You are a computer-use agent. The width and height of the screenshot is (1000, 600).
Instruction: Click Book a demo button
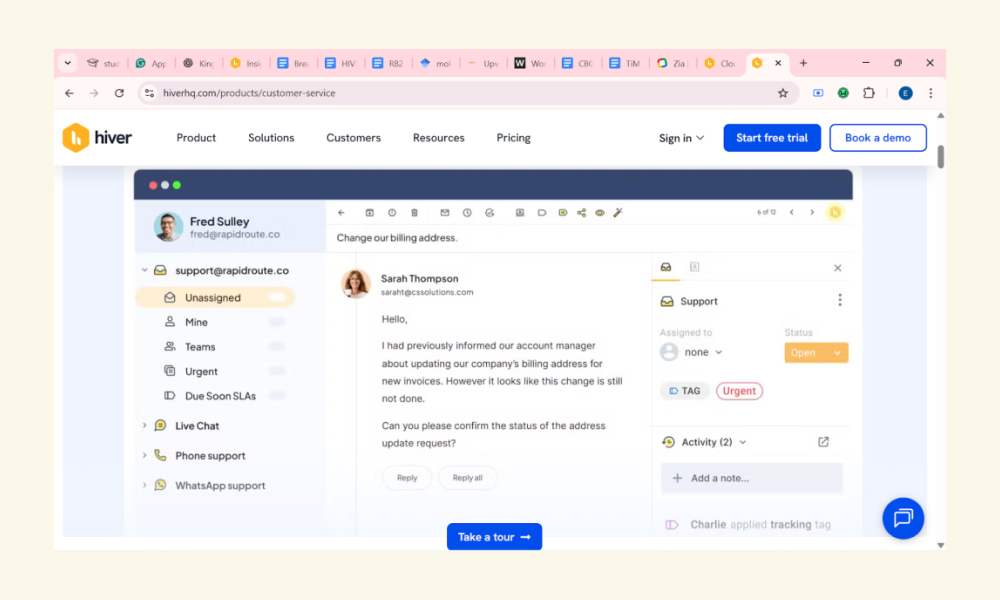878,138
